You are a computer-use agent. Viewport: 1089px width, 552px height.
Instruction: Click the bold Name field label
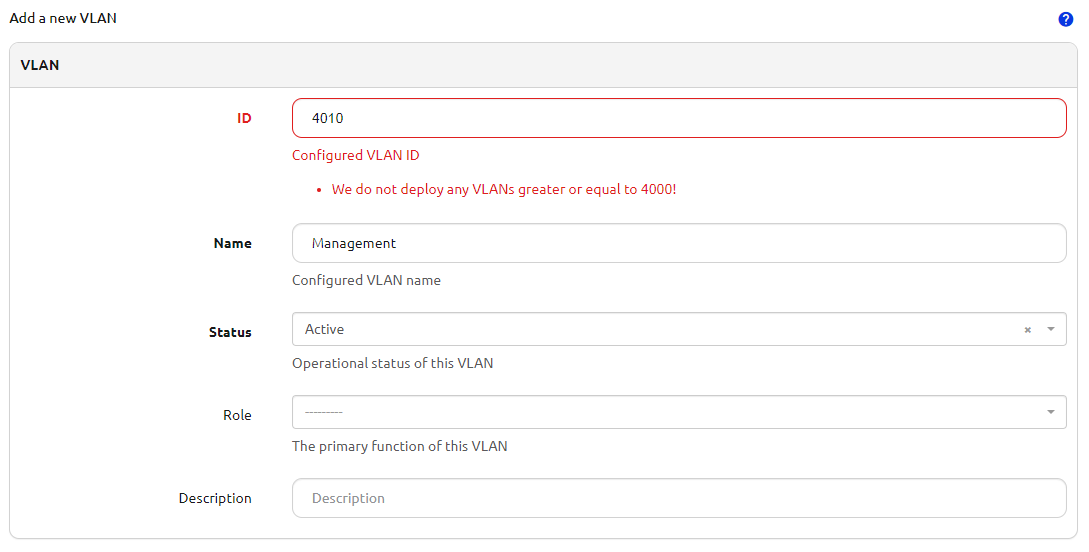232,243
